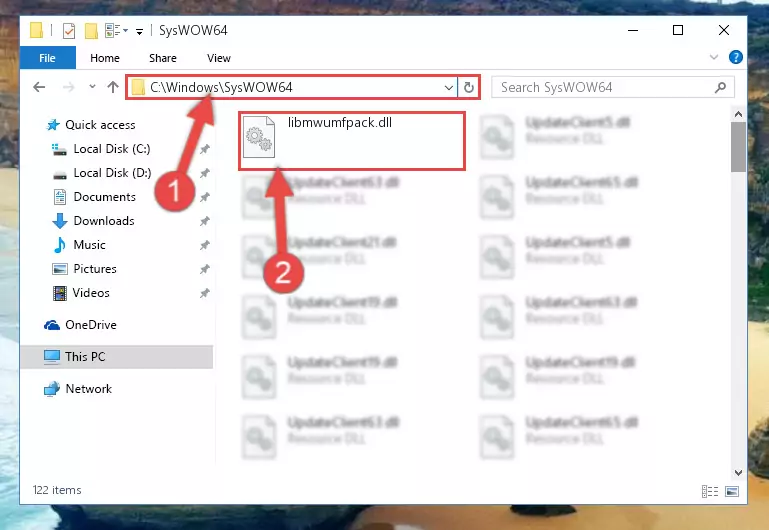Click the 122 items status text
The image size is (769, 530).
(x=57, y=490)
